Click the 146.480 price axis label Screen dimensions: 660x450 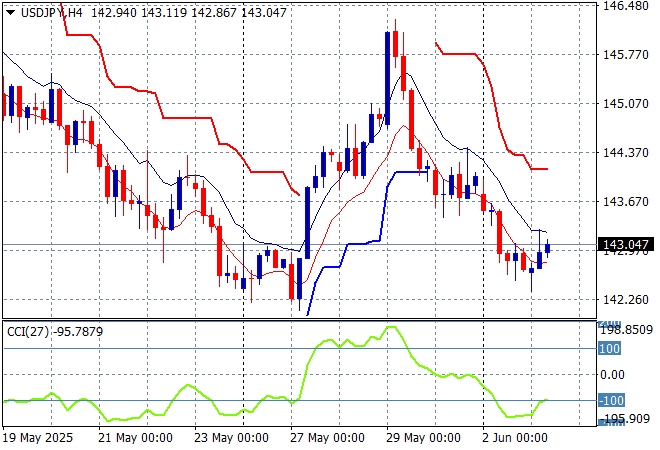(624, 6)
